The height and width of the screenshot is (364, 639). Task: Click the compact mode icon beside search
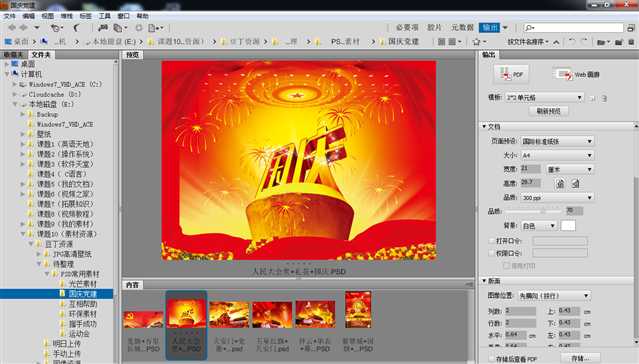[x=631, y=28]
